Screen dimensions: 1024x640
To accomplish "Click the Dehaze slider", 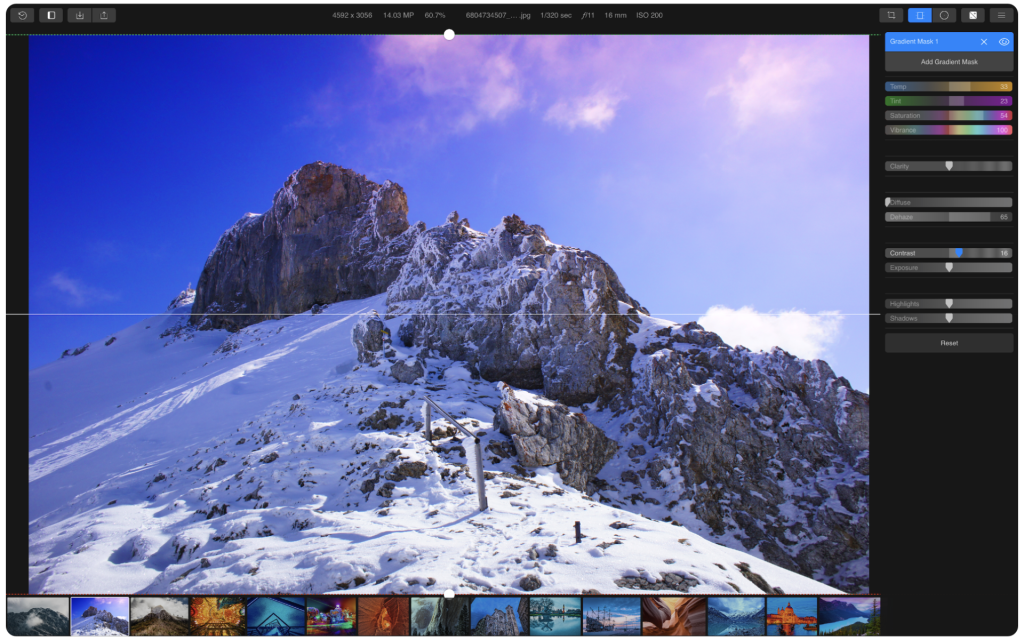I will pyautogui.click(x=949, y=217).
